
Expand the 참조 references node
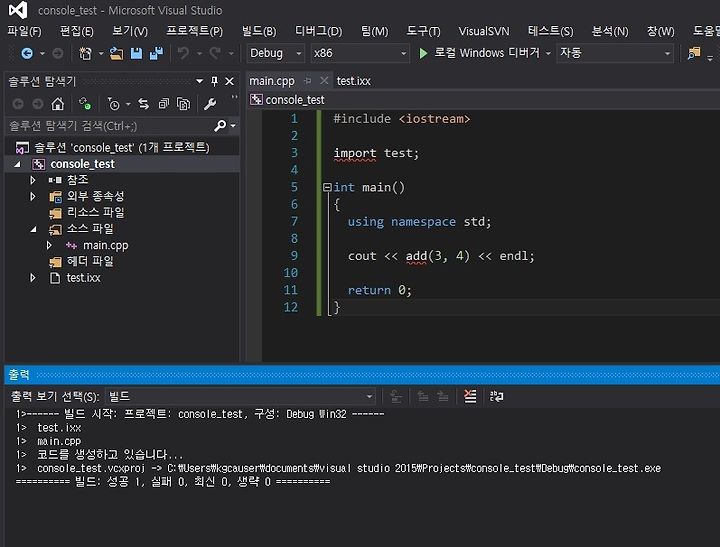[33, 180]
